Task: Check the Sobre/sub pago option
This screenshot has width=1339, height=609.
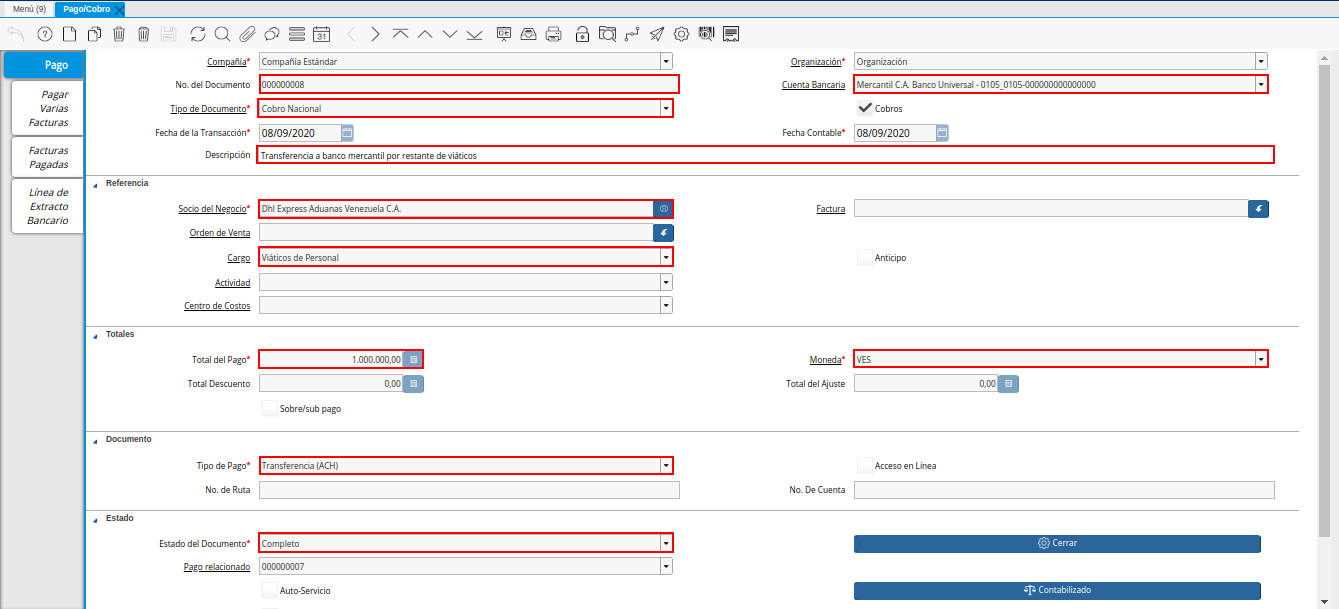Action: tap(269, 408)
